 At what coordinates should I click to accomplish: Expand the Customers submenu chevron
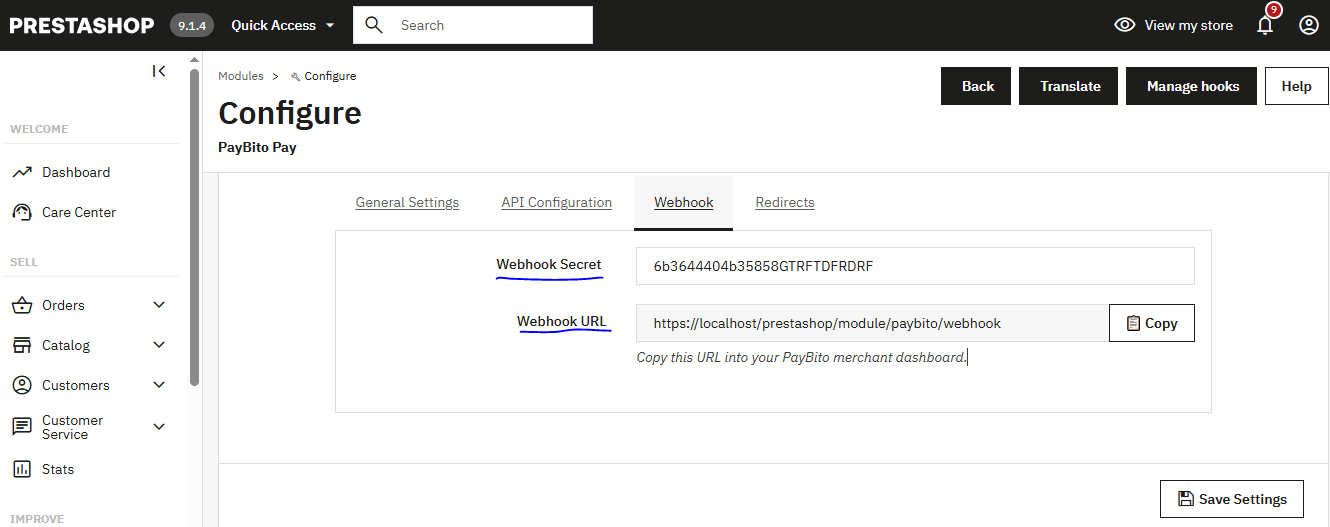159,385
